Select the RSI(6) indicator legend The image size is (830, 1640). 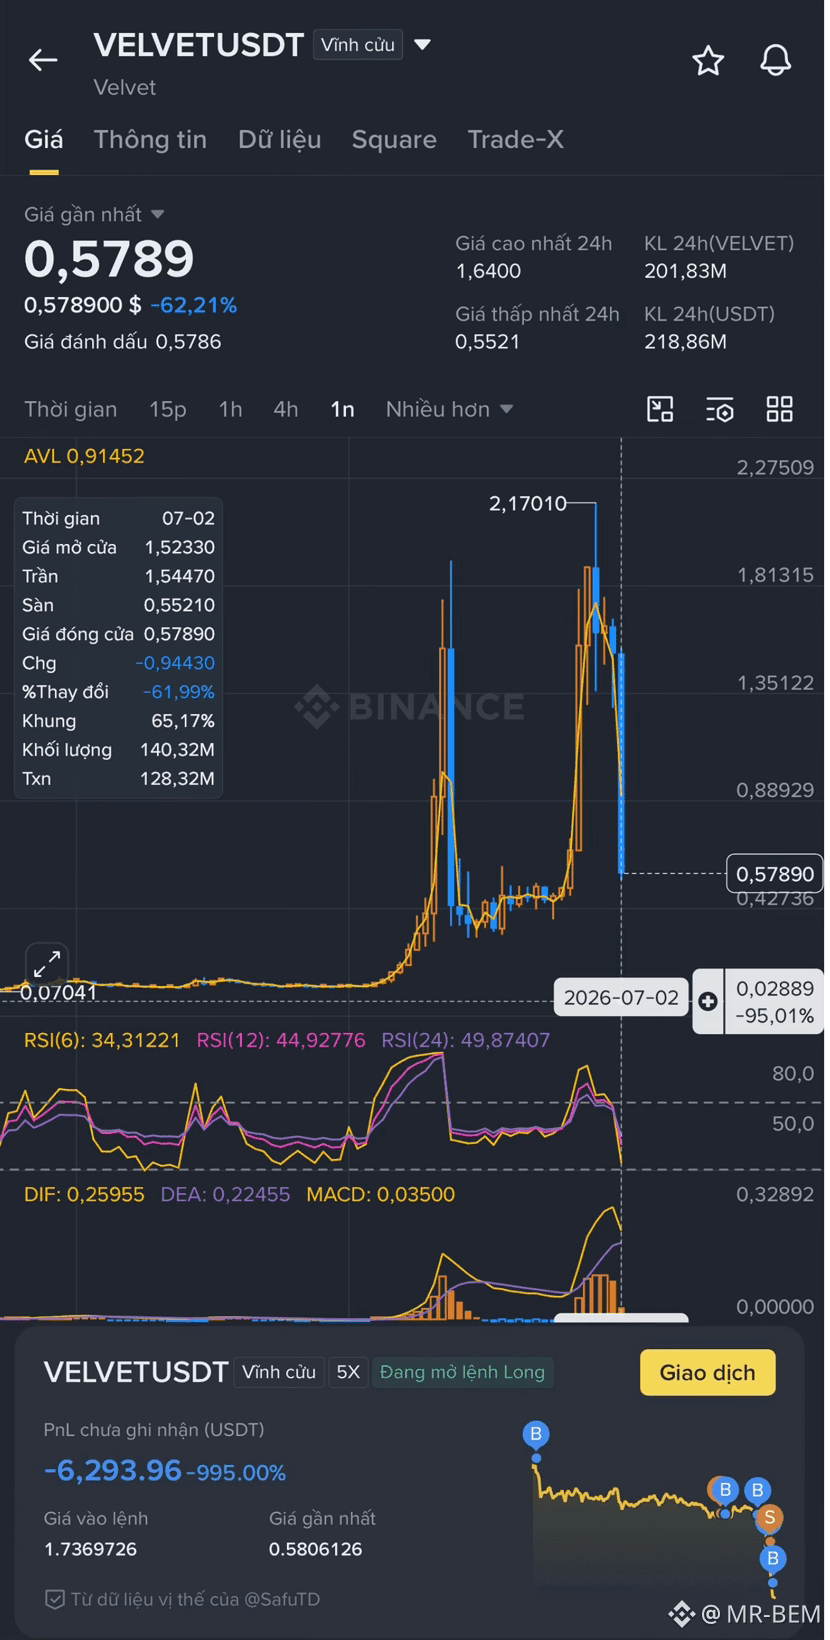(x=102, y=1040)
